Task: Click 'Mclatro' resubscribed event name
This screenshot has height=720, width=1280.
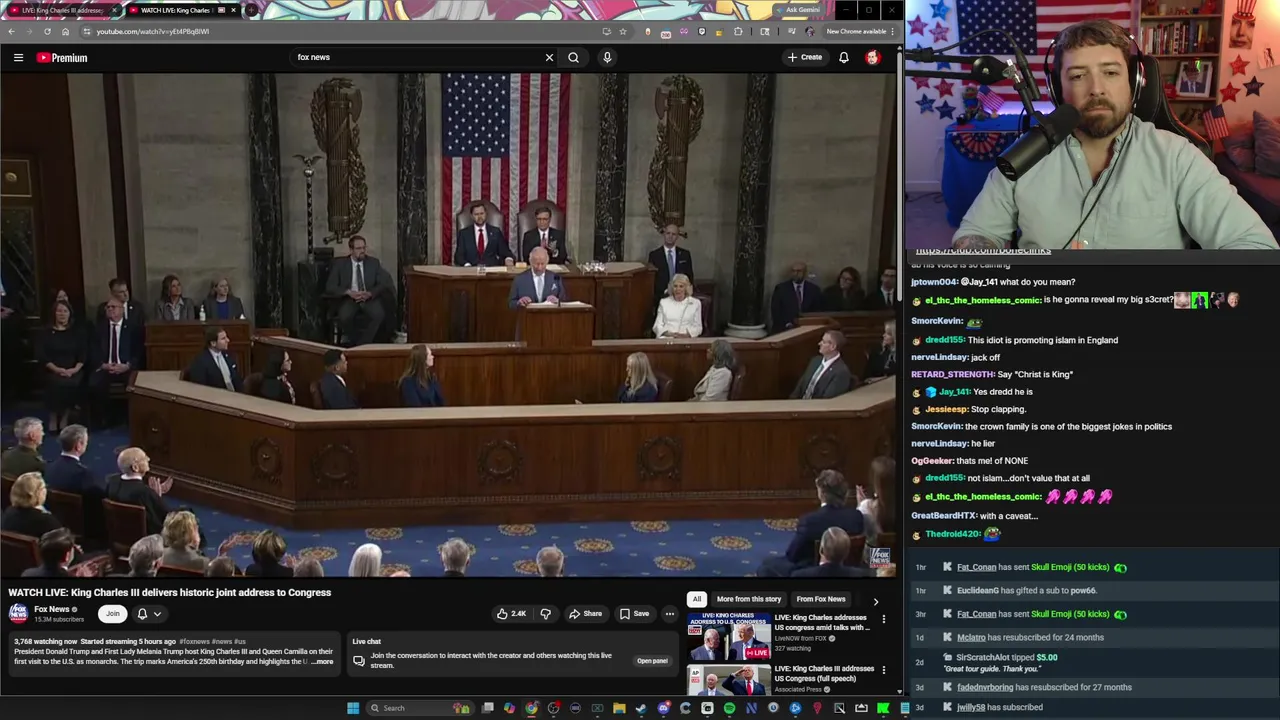Action: [971, 637]
